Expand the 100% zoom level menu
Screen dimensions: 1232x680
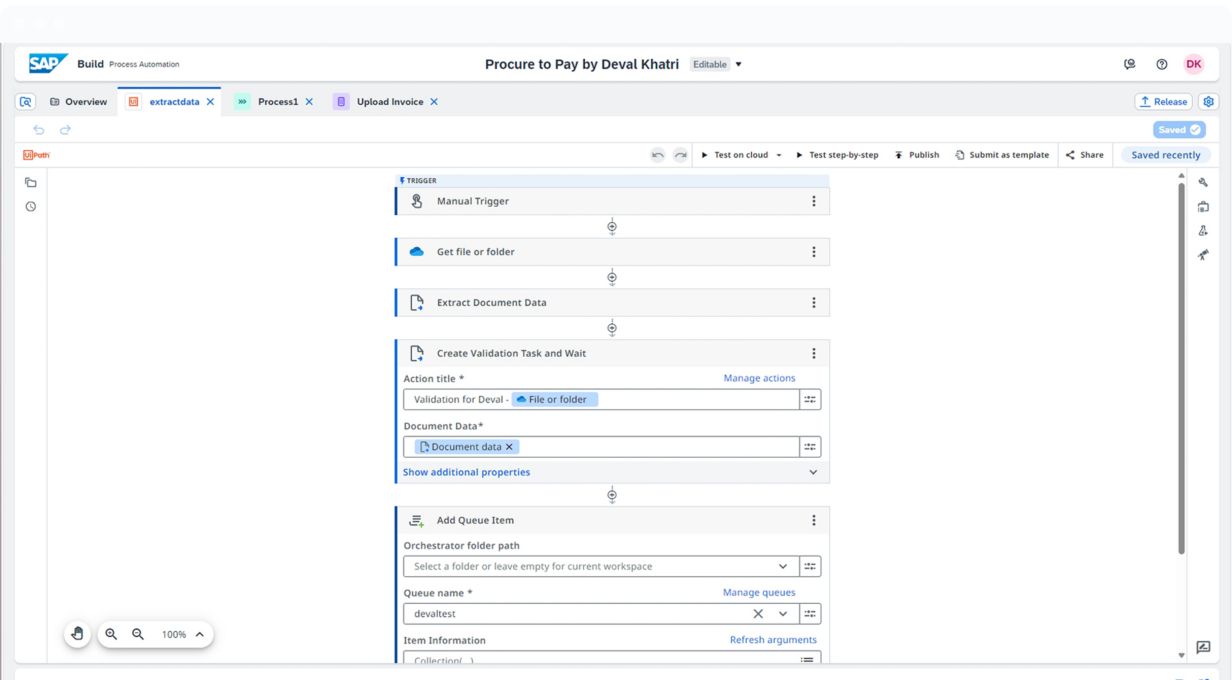199,634
